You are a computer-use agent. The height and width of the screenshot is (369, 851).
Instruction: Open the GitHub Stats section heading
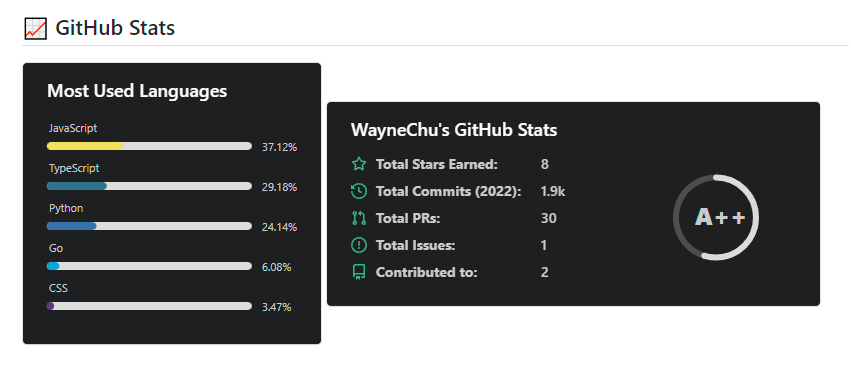pyautogui.click(x=115, y=28)
